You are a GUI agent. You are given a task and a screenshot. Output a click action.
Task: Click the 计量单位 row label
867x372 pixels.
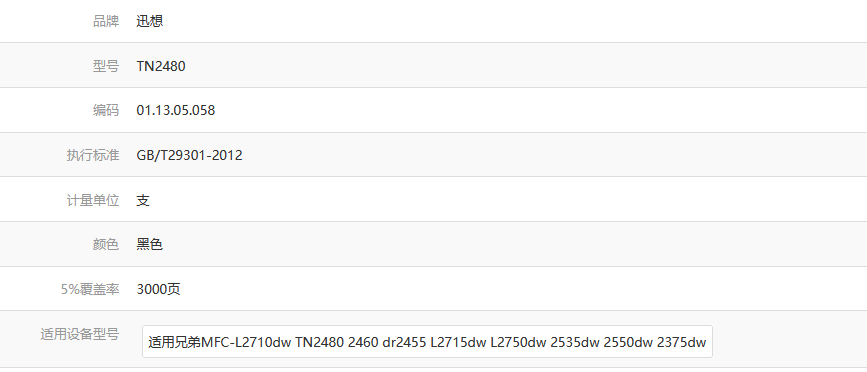coord(93,200)
